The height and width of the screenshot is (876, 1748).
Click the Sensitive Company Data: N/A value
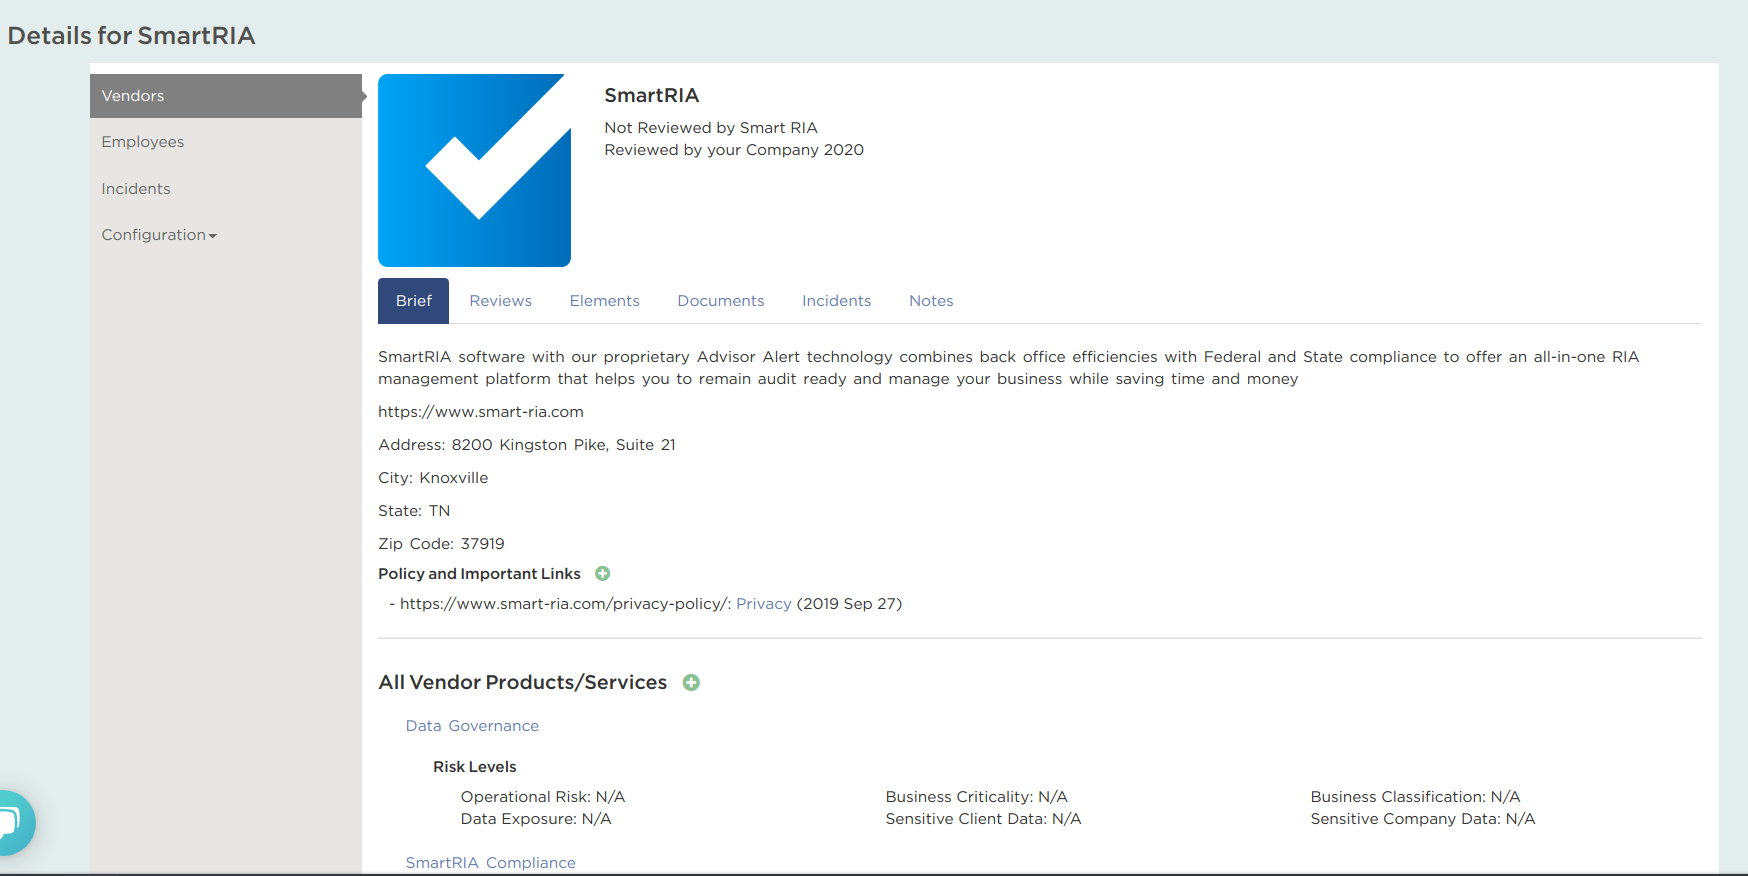1423,819
